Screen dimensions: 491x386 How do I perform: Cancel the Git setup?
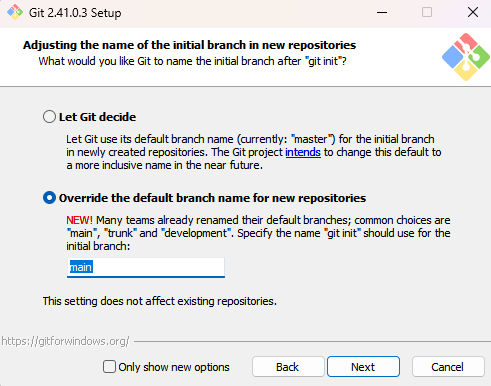pyautogui.click(x=448, y=367)
